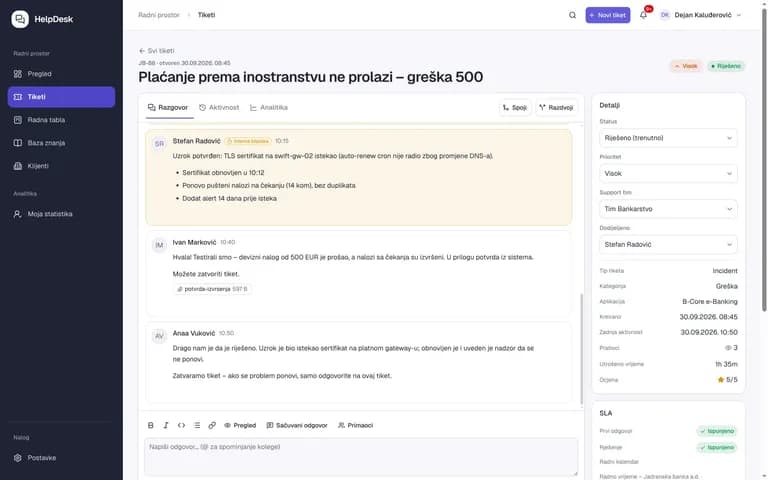Toggle Pregled preview in editor toolbar
Image resolution: width=768 pixels, height=480 pixels.
240,425
